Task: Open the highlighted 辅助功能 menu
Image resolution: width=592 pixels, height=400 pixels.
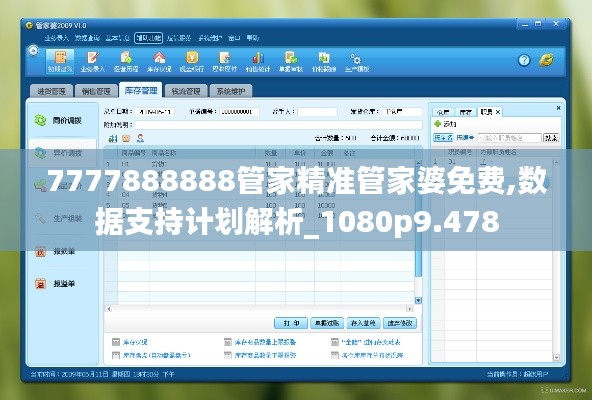Action: [x=148, y=38]
